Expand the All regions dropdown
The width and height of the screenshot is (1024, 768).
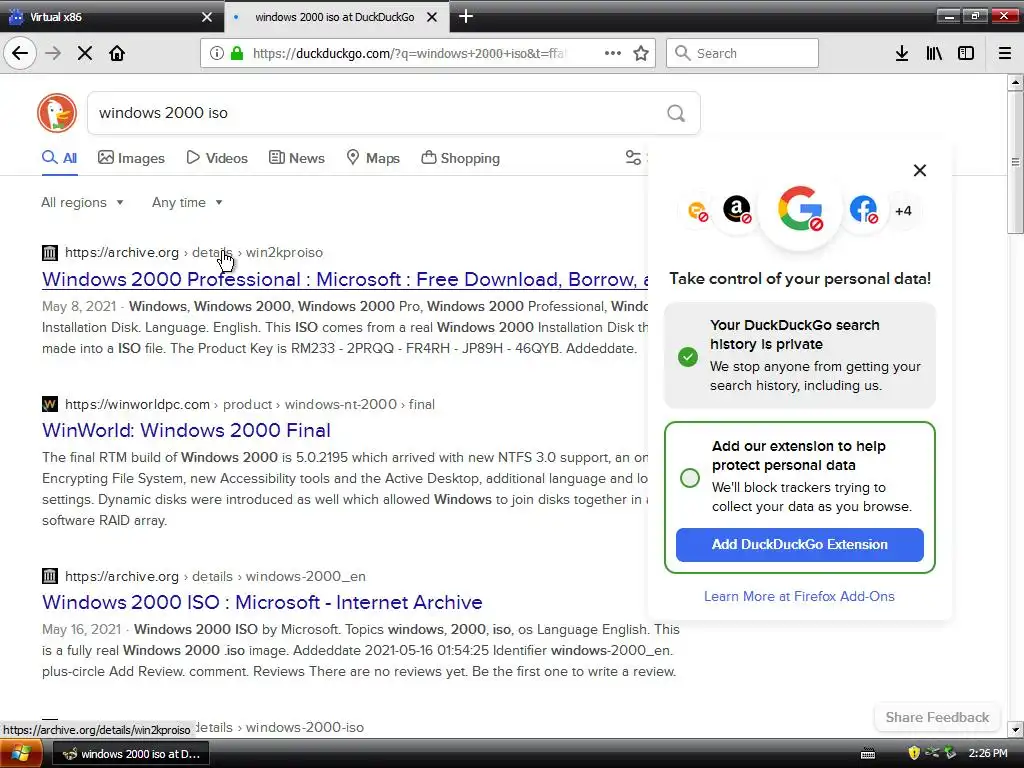(82, 202)
